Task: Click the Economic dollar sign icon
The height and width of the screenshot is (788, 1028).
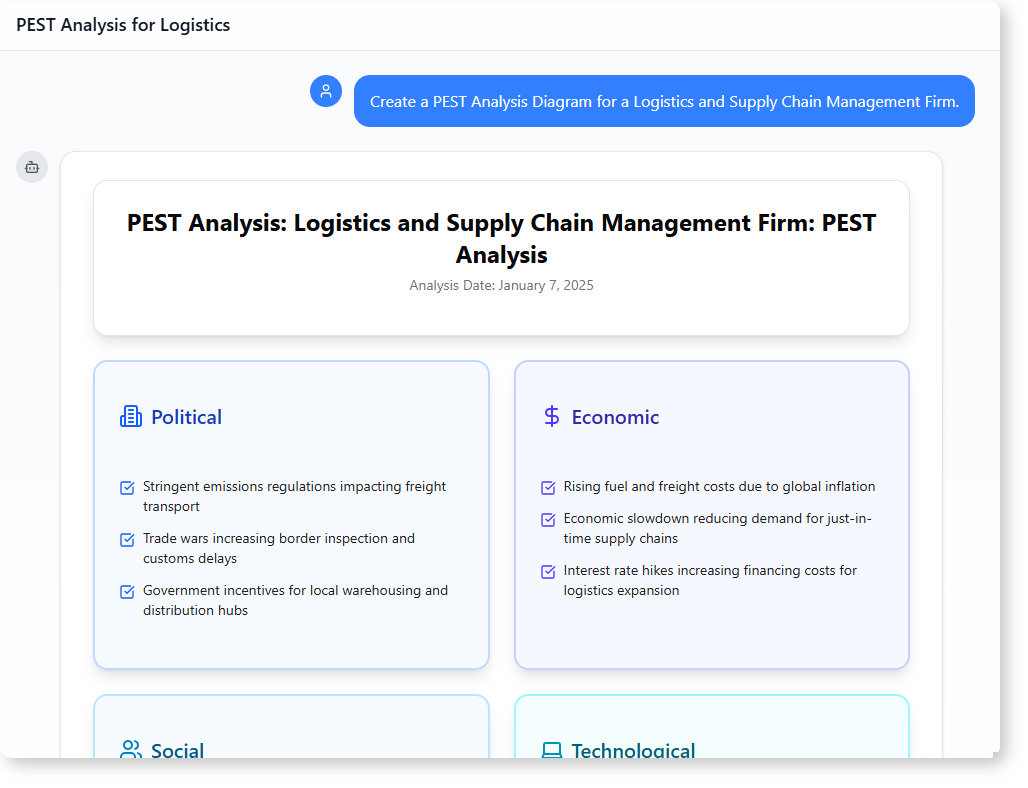Action: tap(551, 416)
